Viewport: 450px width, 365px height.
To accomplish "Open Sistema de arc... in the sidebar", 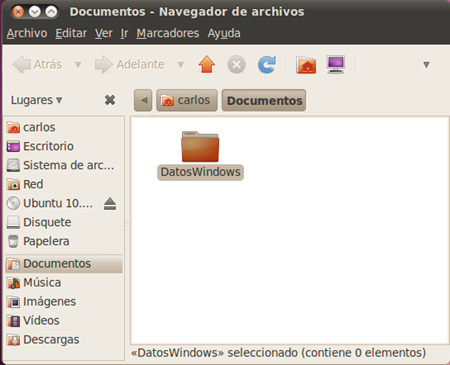I will point(63,165).
